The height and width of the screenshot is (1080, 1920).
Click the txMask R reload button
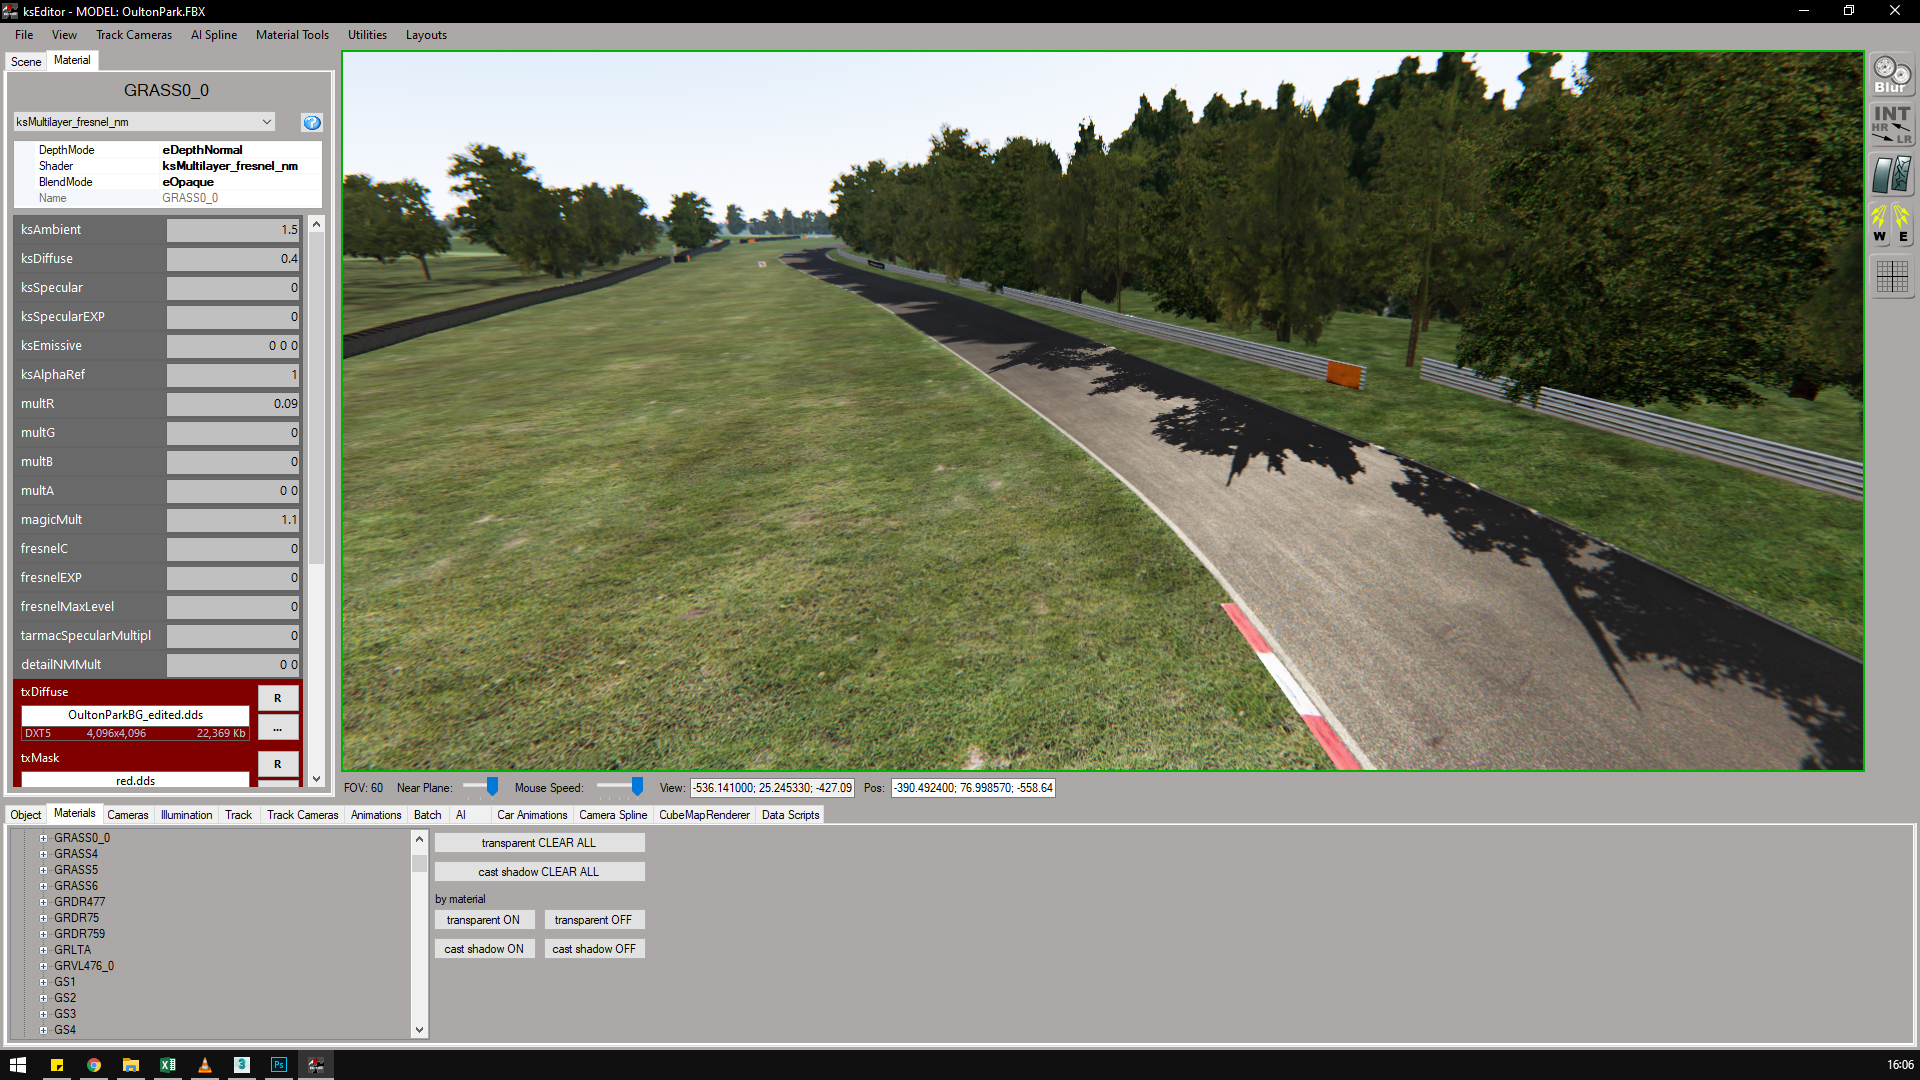[x=278, y=764]
